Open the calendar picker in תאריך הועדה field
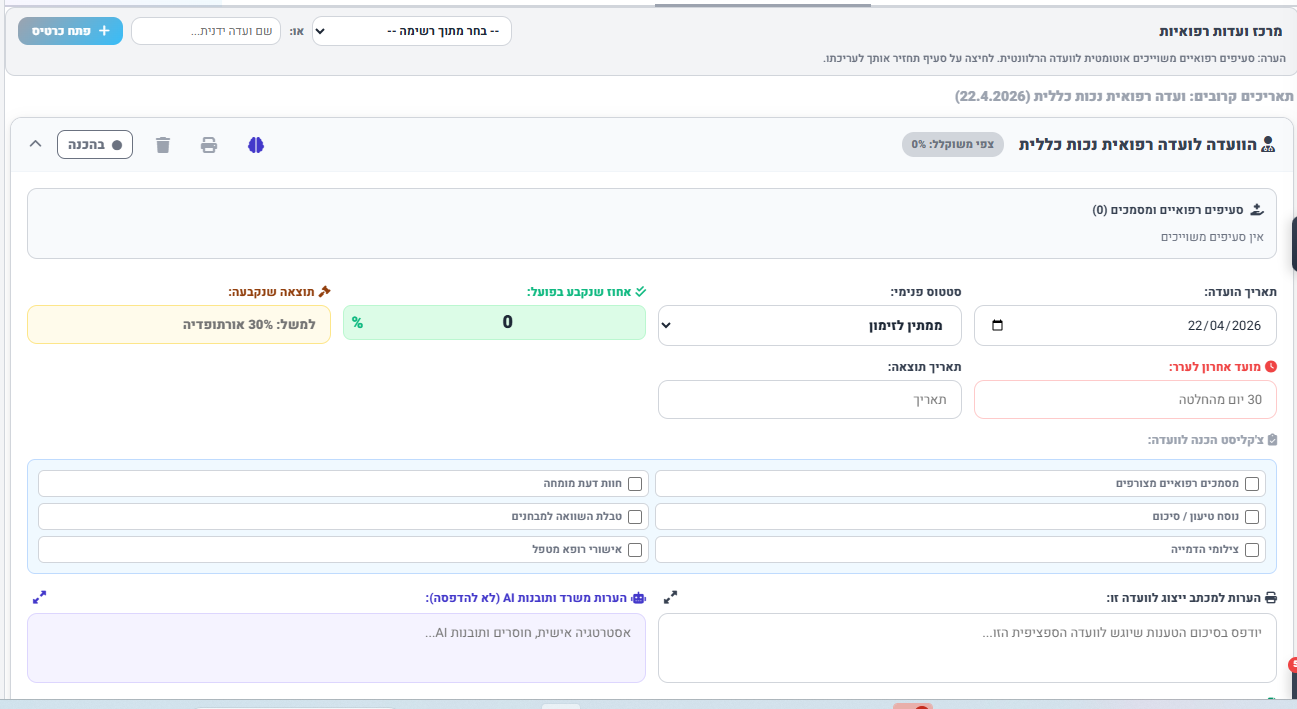 coord(996,326)
